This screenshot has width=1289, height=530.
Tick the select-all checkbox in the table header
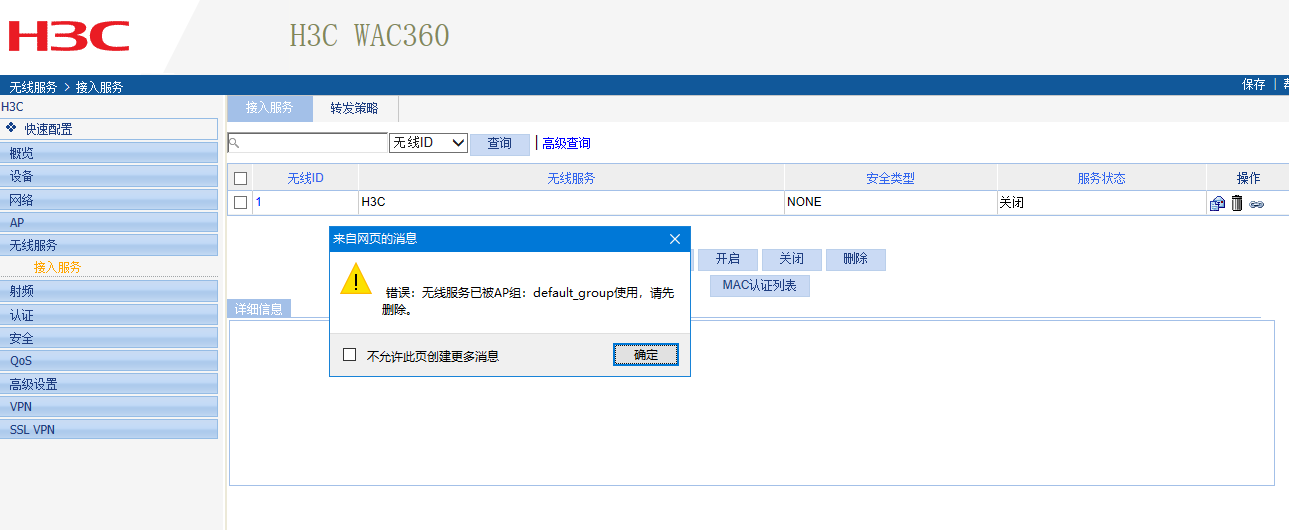click(240, 178)
